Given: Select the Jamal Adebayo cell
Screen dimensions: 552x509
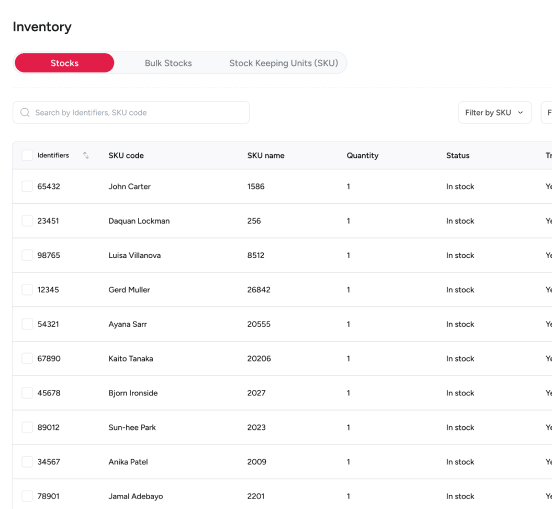Looking at the screenshot, I should 136,496.
